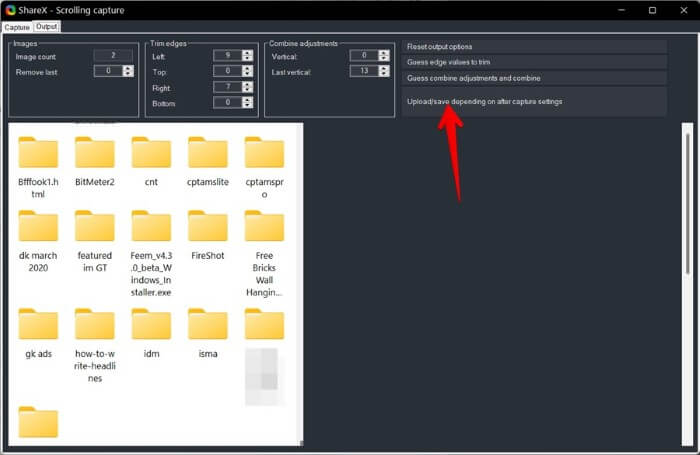Click the 'FireShot' folder name text

click(x=208, y=256)
